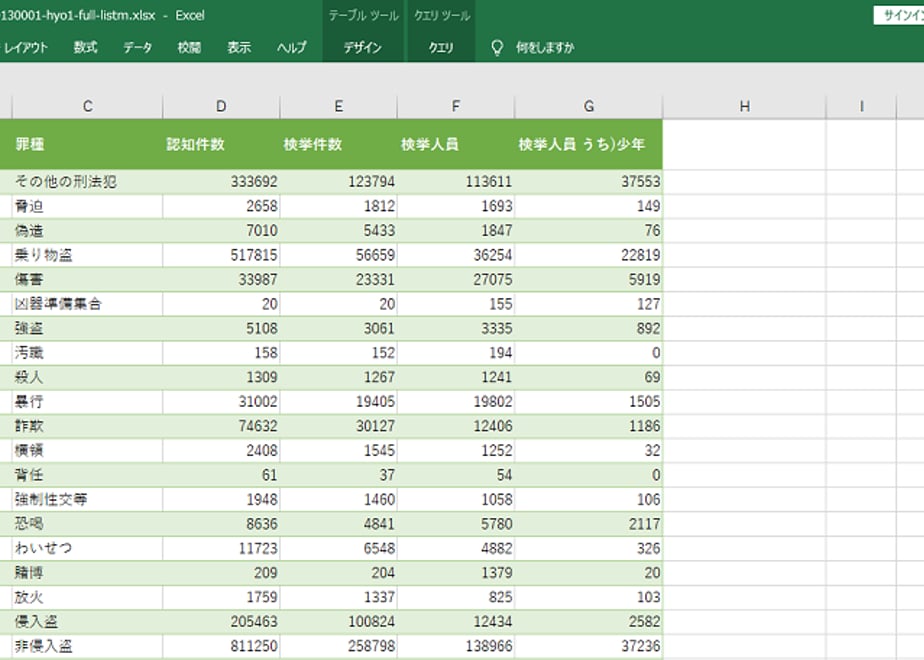The height and width of the screenshot is (660, 924).
Task: Click the cell containing 37553
Action: coord(589,182)
